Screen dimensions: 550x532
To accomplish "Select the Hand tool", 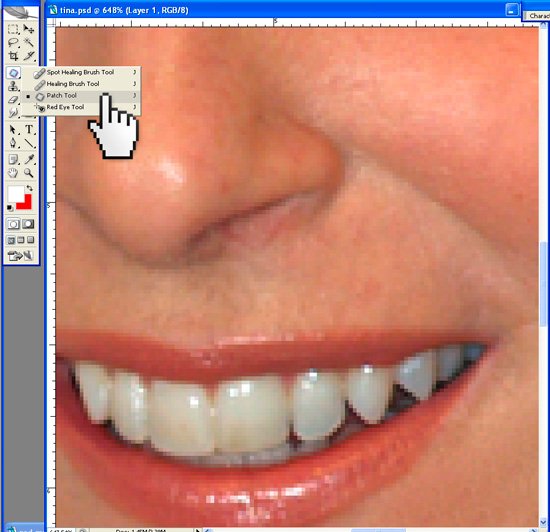I will click(x=13, y=173).
